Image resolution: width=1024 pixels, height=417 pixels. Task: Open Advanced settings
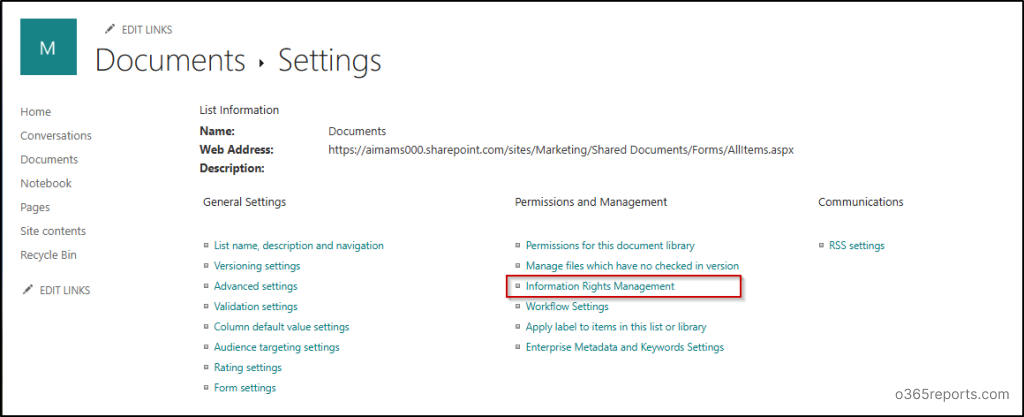[x=255, y=286]
